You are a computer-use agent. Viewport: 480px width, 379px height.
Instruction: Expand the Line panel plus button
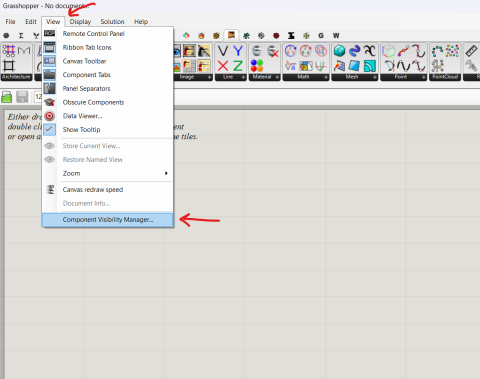click(x=243, y=77)
